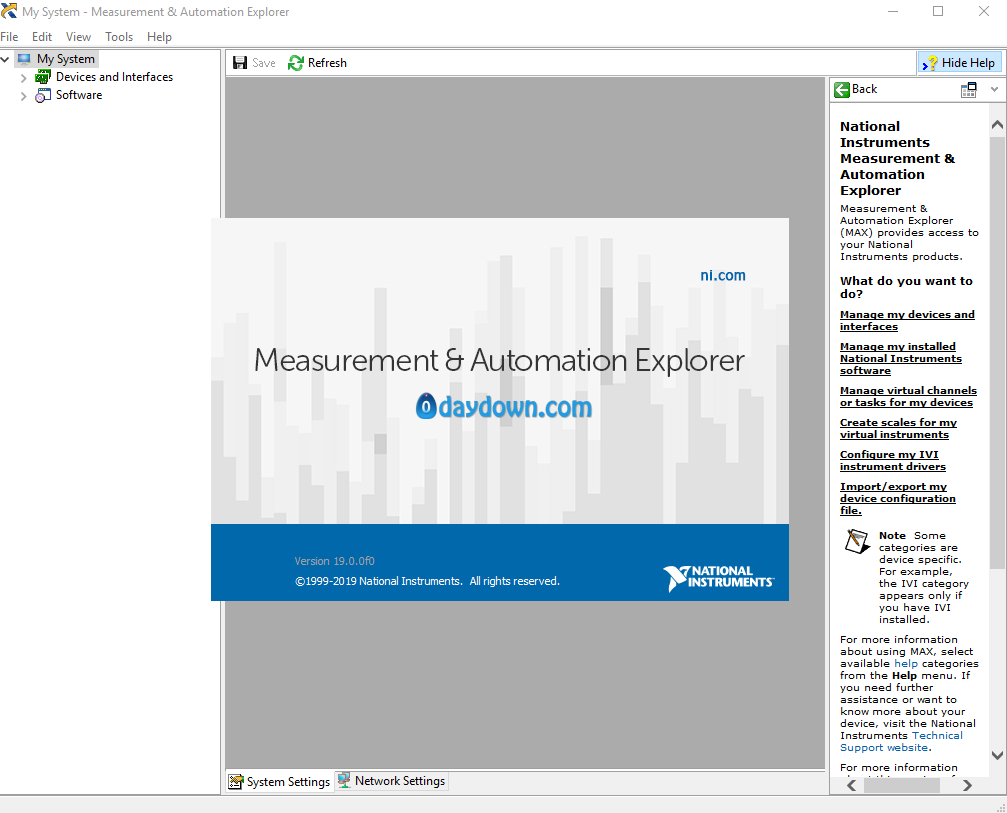Collapse the My System tree node
The width and height of the screenshot is (1007, 813).
[x=5, y=59]
